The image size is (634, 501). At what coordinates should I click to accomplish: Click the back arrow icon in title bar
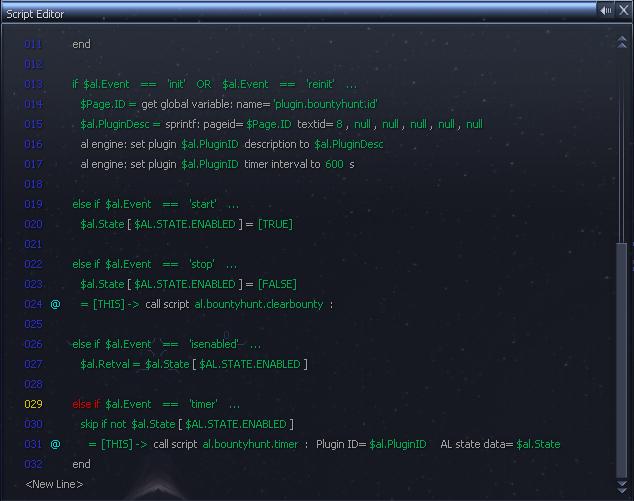tap(606, 10)
